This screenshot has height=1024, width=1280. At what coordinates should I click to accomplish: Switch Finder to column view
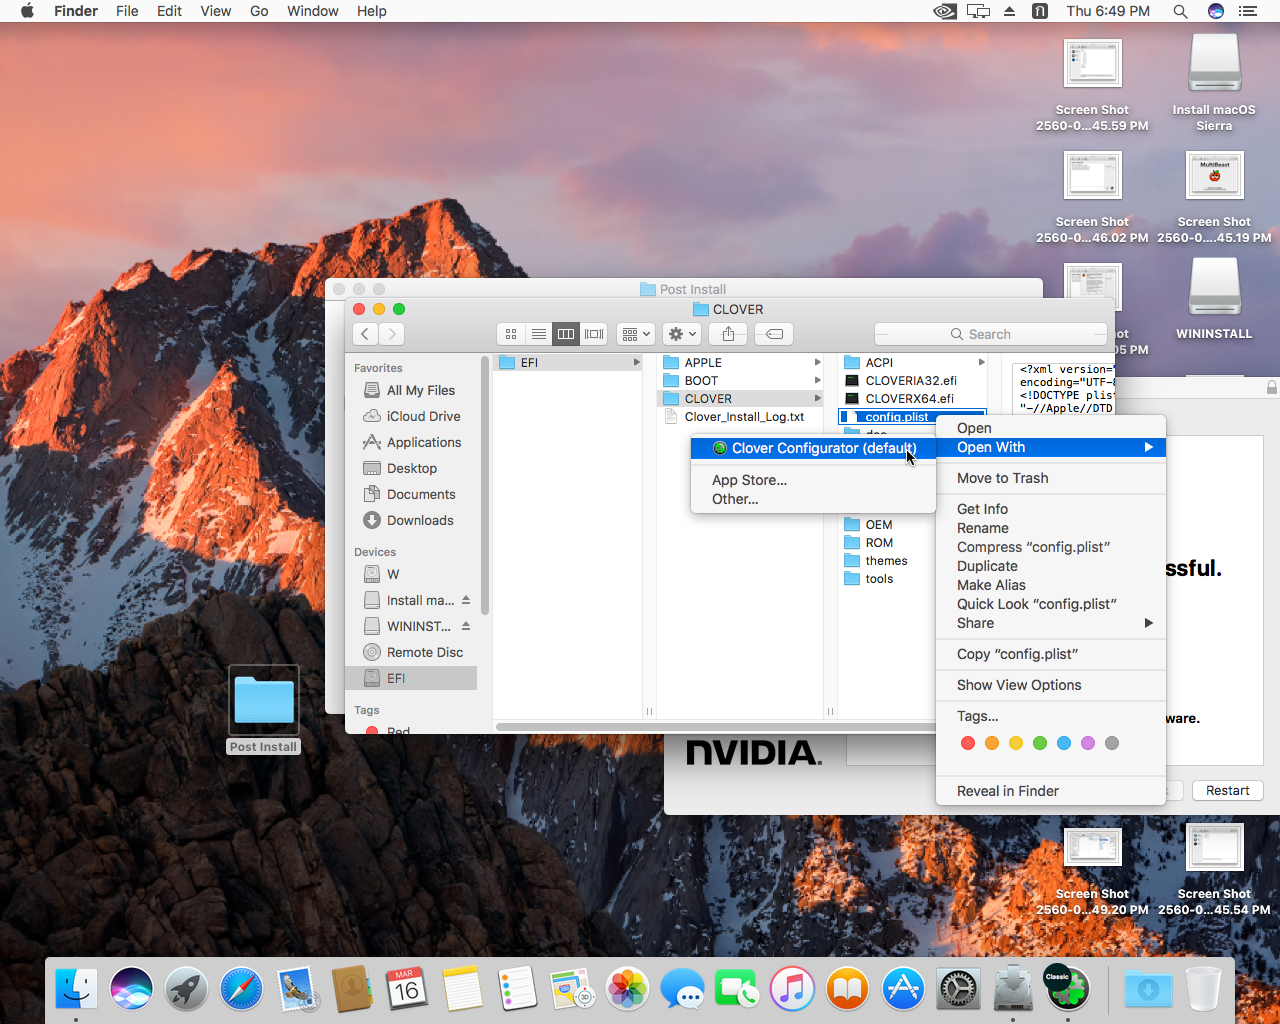(566, 334)
